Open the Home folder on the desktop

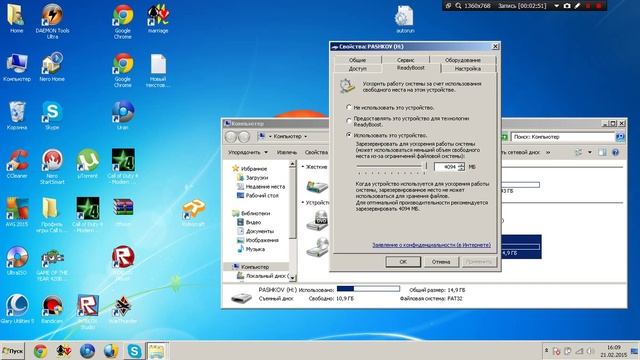16,19
